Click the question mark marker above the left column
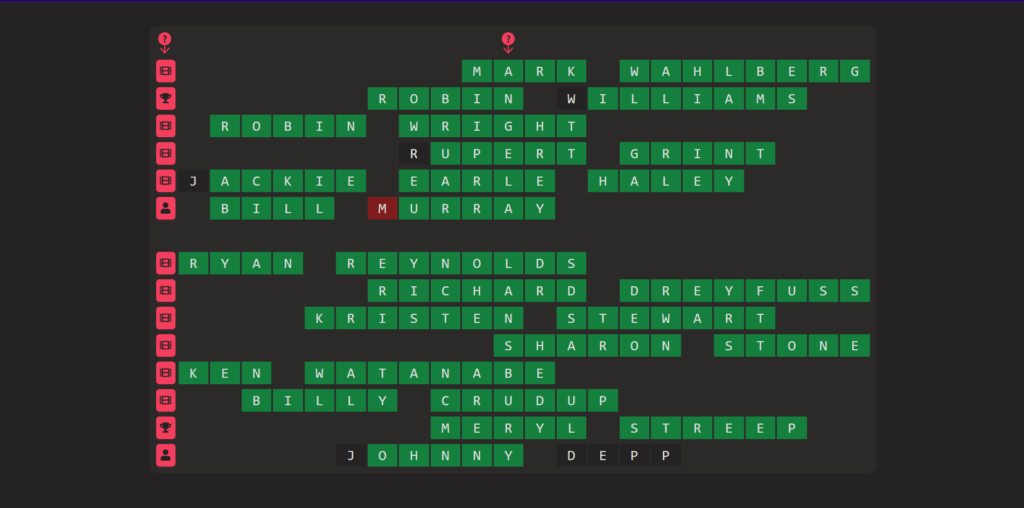Viewport: 1024px width, 508px height. (165, 41)
